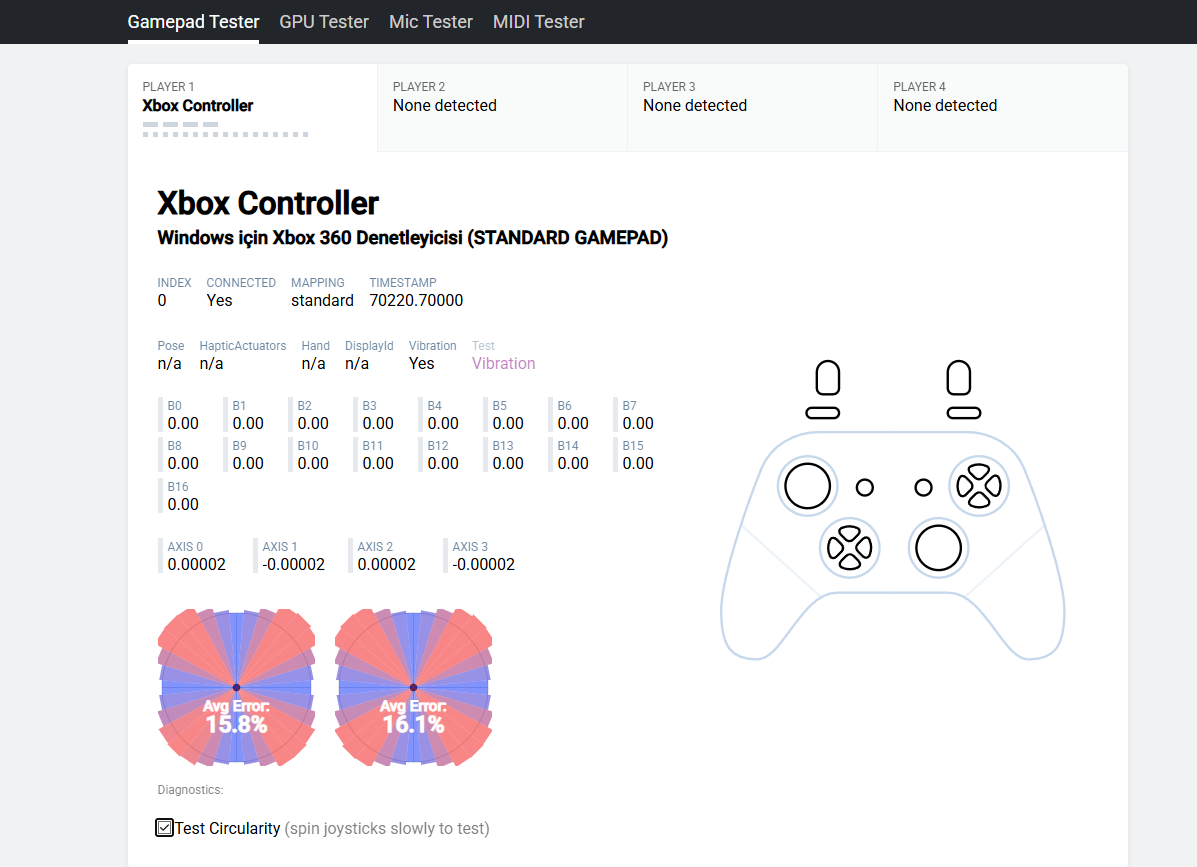Select Player 1 Xbox Controller tab
The width and height of the screenshot is (1197, 867).
pos(253,108)
